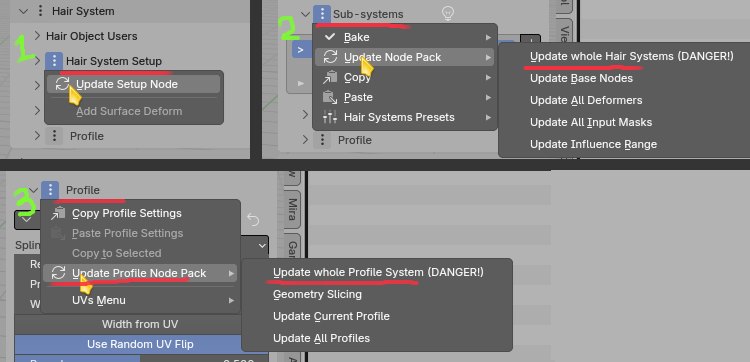Open the Update Profile Node Pack submenu
Image resolution: width=750 pixels, height=362 pixels.
click(x=140, y=273)
